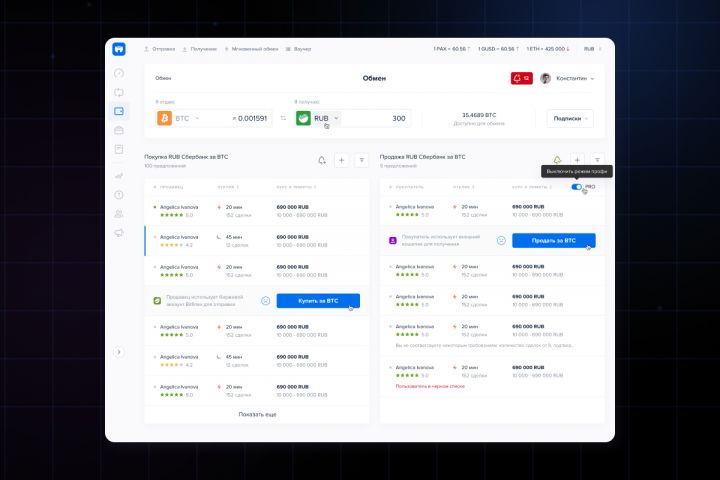Screen dimensions: 720x480
Task: Click the user avatar photo
Action: (x=546, y=79)
